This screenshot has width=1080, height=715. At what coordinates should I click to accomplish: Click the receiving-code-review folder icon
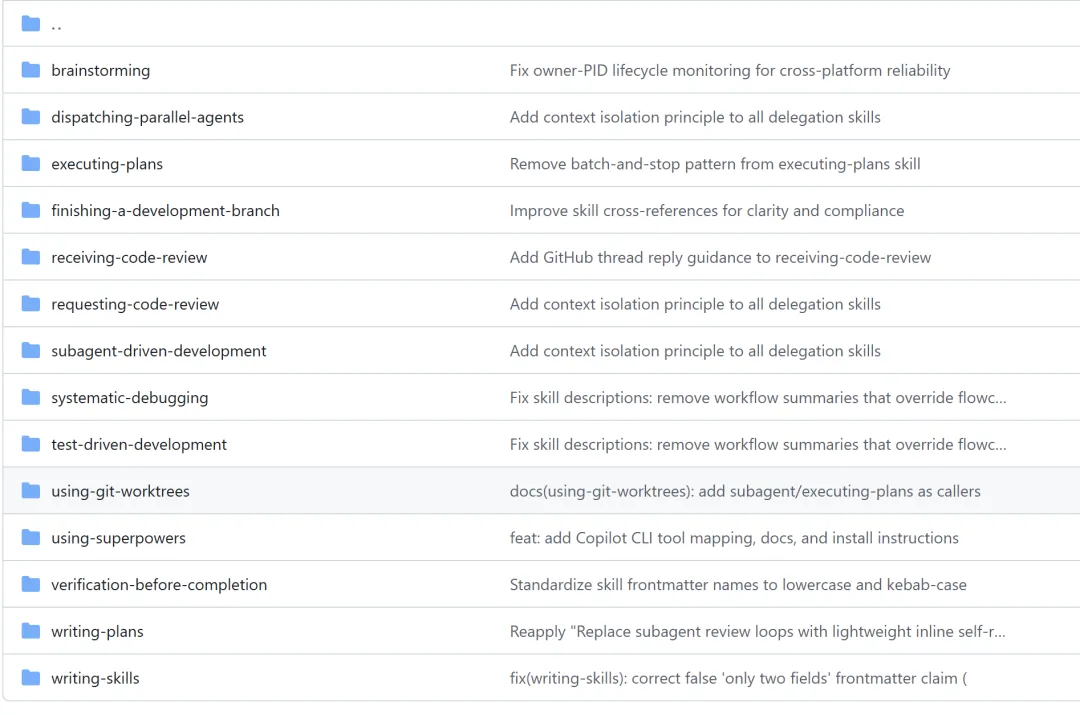click(31, 257)
